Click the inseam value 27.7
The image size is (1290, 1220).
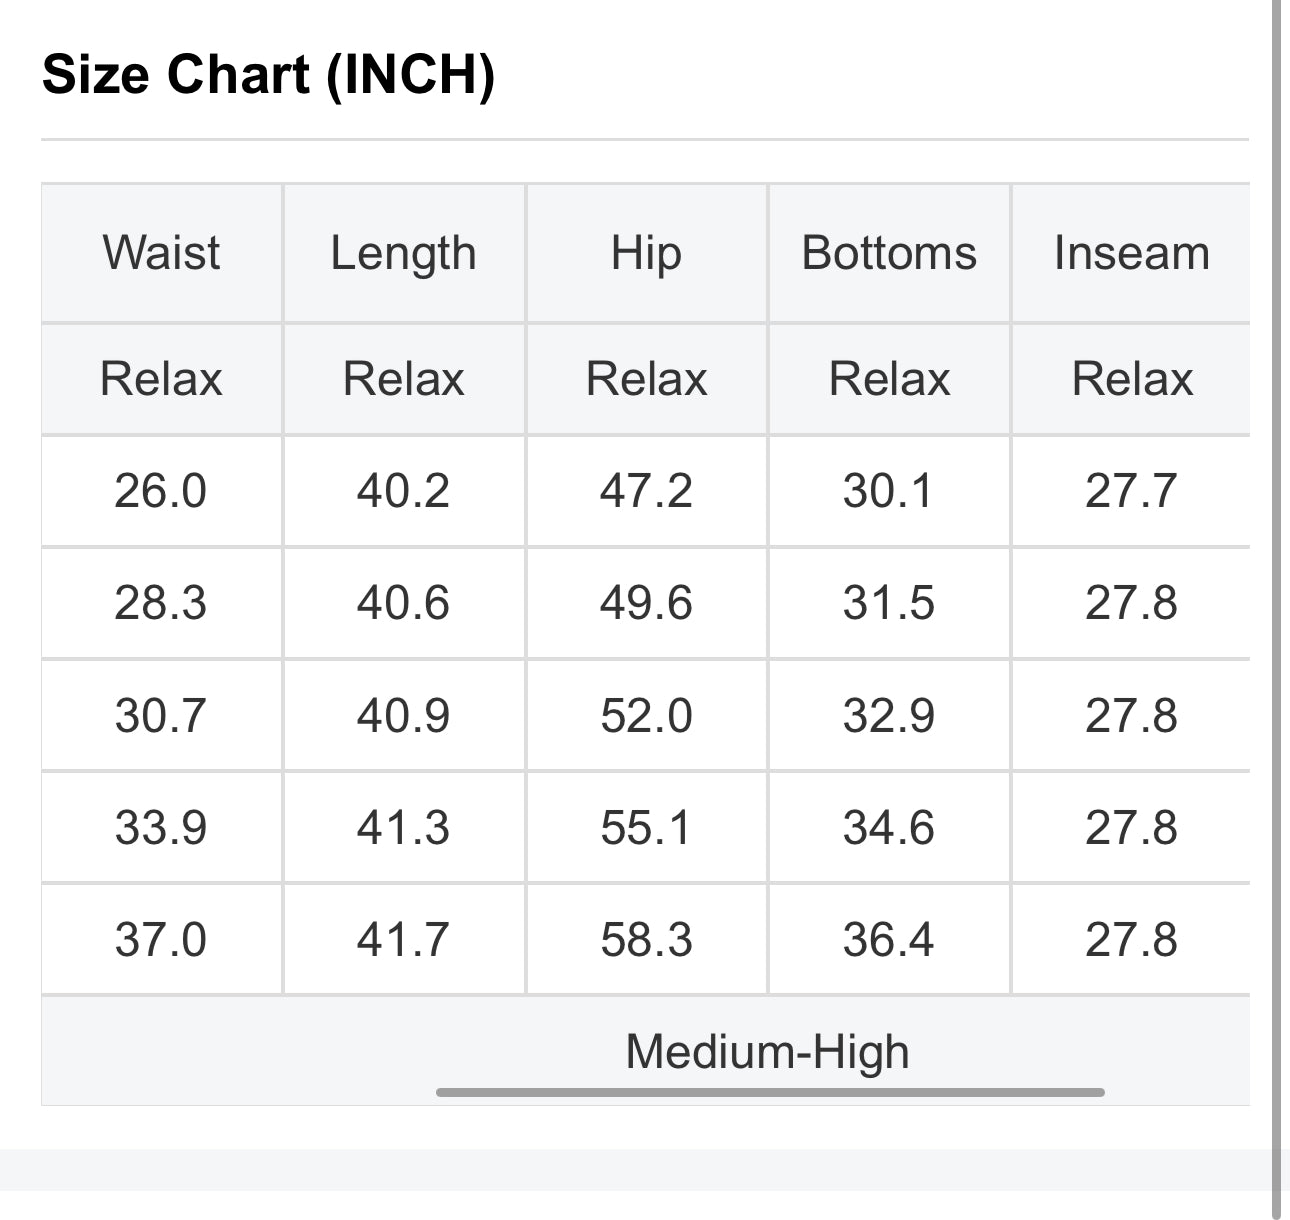1131,491
